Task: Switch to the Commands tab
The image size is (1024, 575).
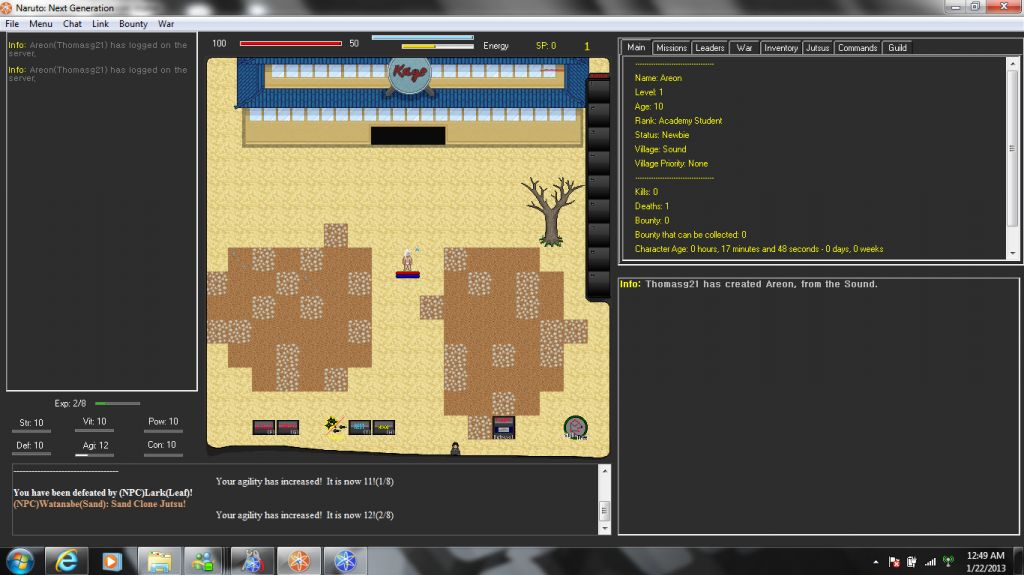Action: tap(857, 48)
